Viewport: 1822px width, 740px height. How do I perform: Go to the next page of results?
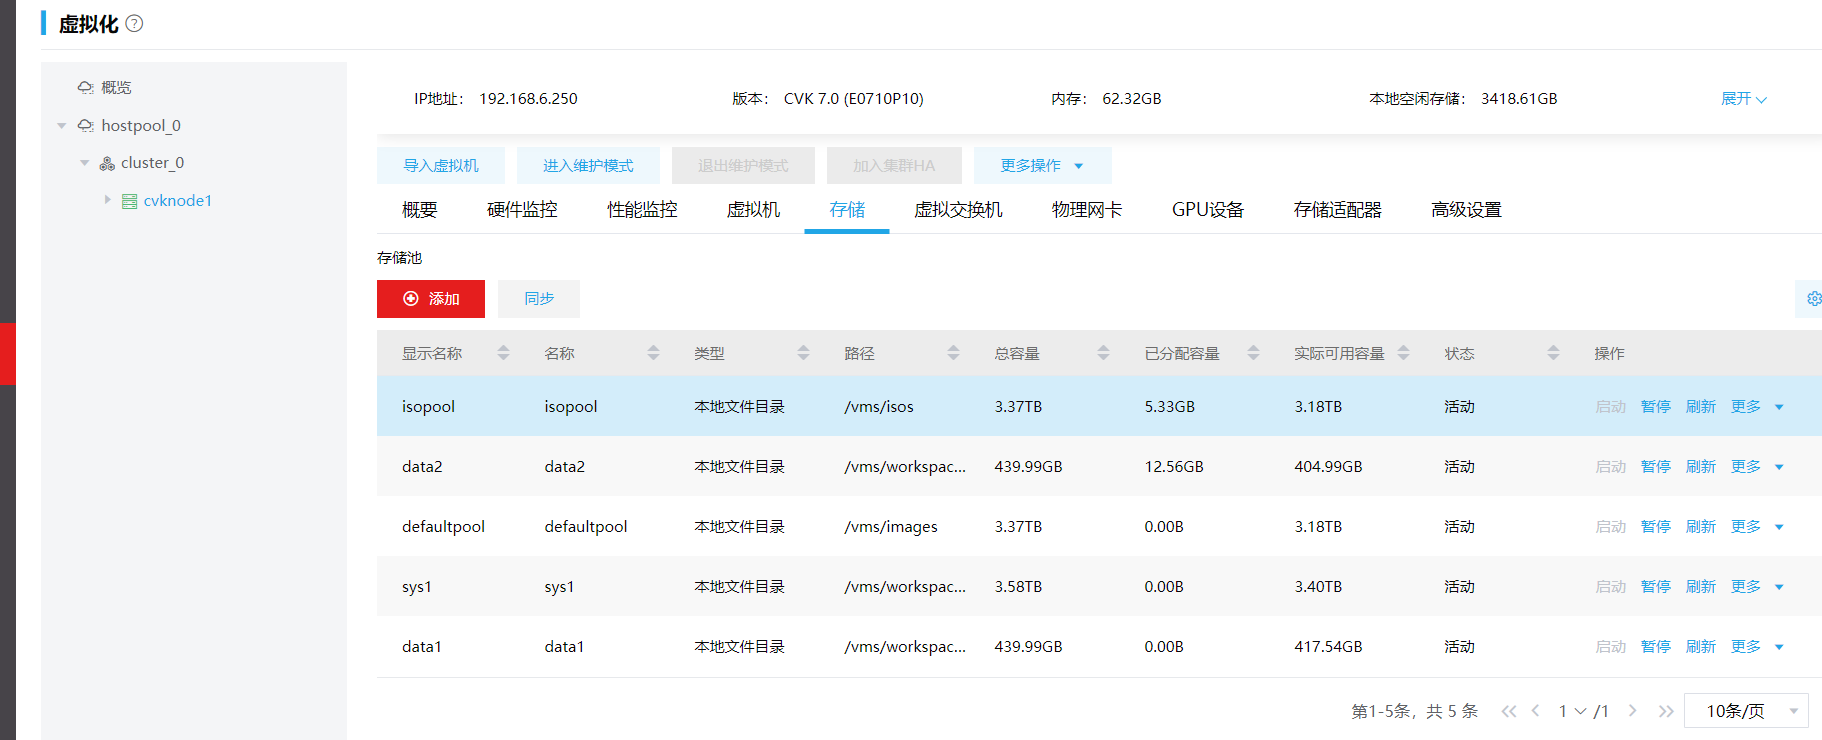pos(1632,711)
